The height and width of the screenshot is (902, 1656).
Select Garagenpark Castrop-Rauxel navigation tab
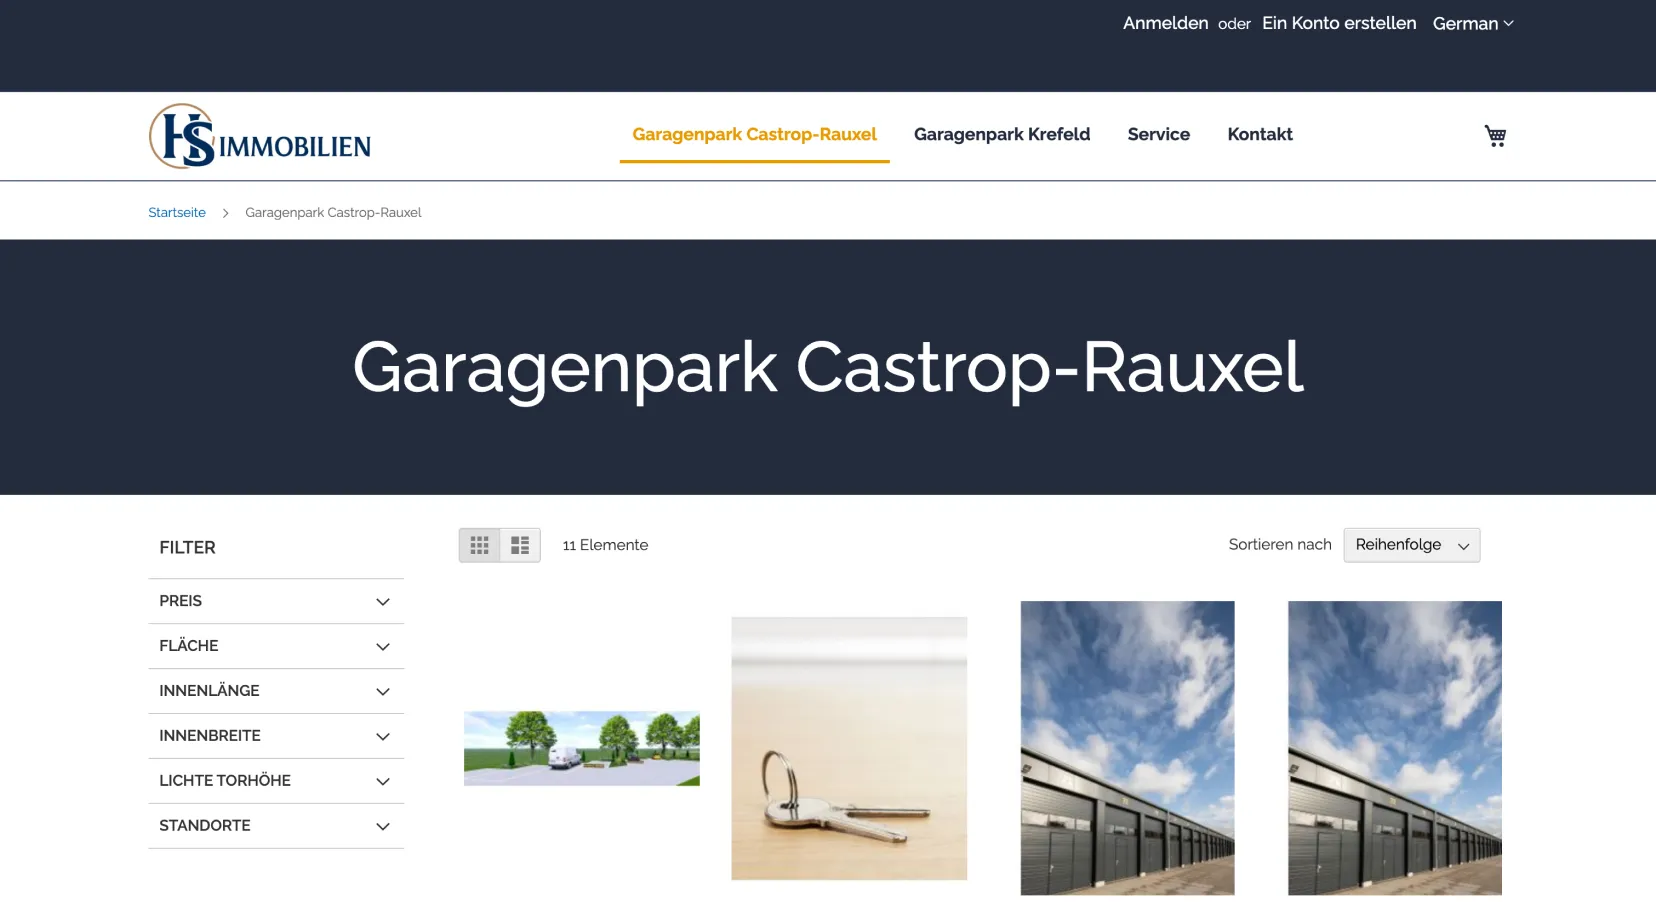tap(754, 134)
